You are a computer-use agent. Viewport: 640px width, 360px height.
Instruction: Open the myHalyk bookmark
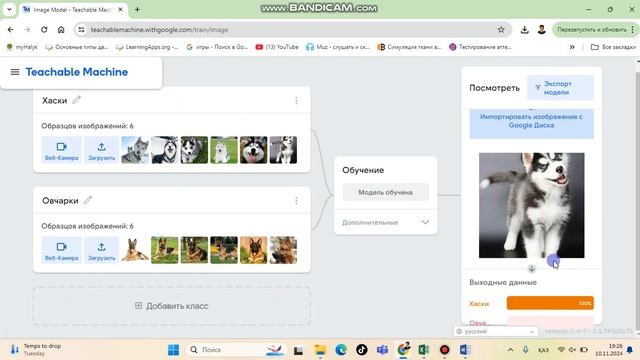pyautogui.click(x=22, y=47)
